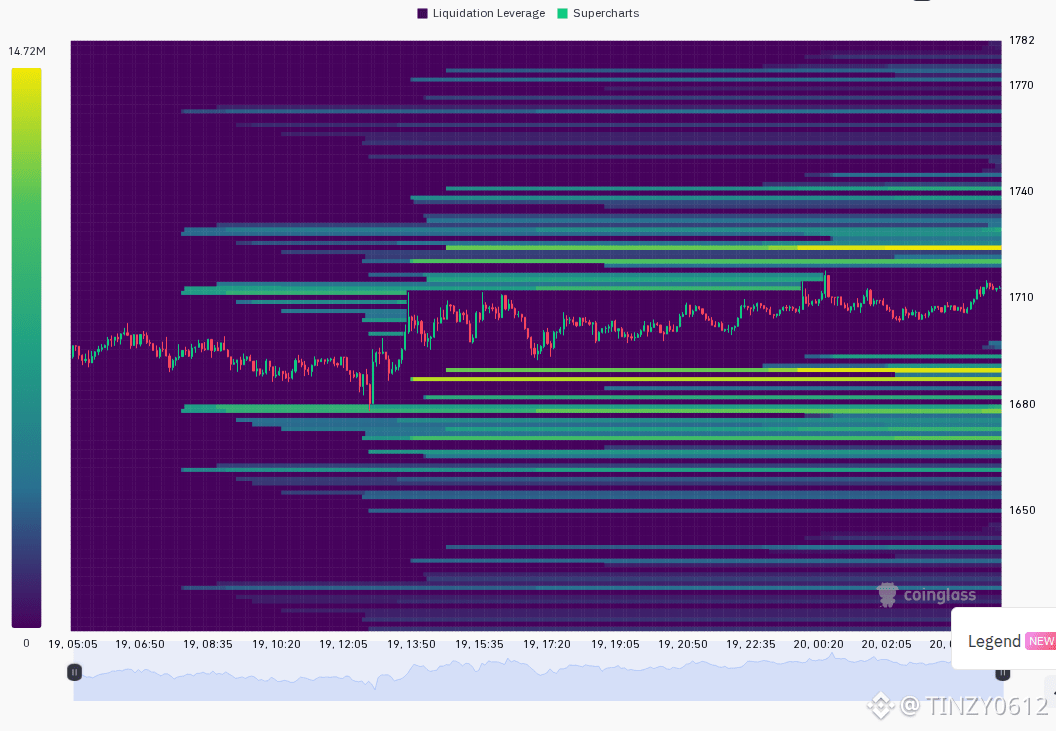Click the range selector overview chart

pos(538,676)
